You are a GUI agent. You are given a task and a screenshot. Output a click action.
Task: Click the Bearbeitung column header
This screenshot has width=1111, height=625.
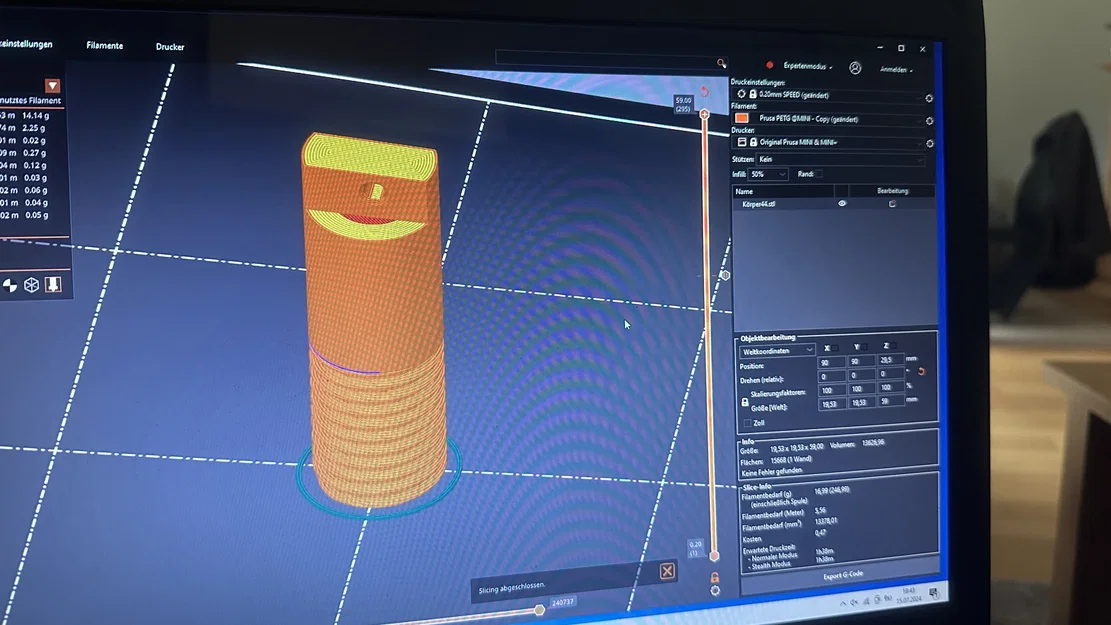coord(892,191)
